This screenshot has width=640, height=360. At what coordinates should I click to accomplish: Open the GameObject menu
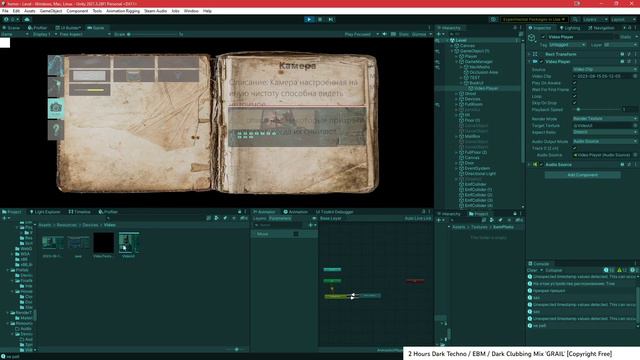point(51,11)
